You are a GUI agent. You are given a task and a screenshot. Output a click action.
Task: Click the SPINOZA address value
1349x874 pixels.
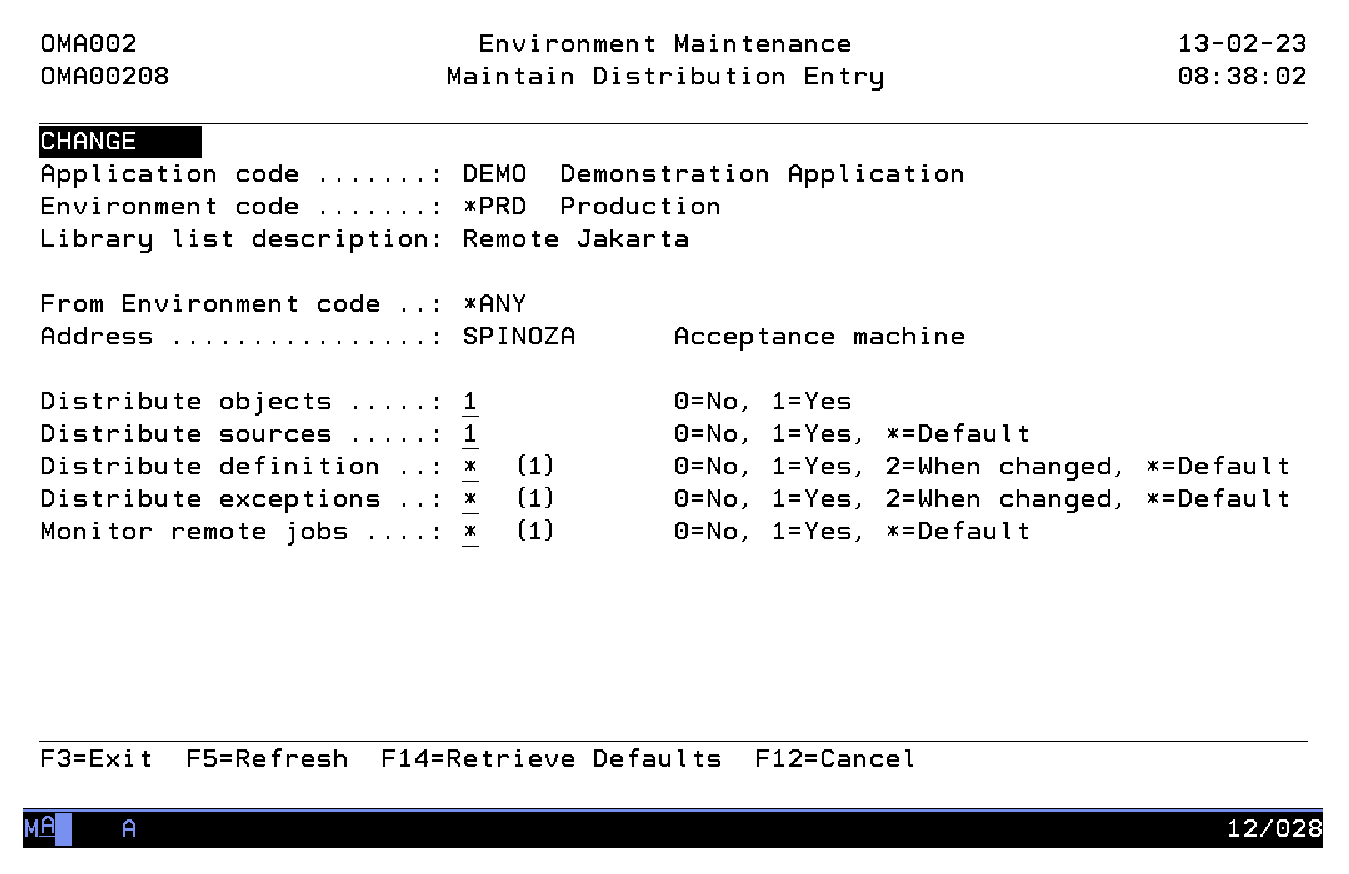pos(519,337)
